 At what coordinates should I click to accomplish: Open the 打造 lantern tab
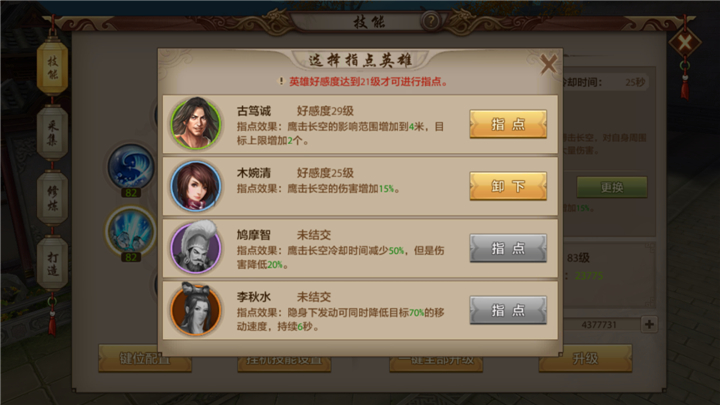(x=52, y=264)
